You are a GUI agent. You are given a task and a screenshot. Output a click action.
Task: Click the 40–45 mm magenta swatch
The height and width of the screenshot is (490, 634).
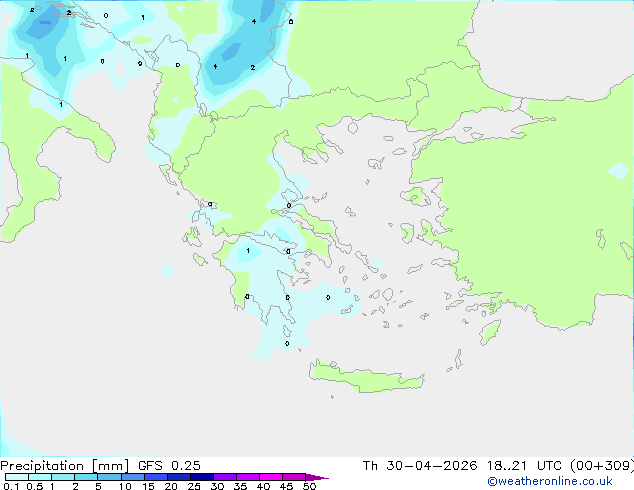click(x=271, y=477)
